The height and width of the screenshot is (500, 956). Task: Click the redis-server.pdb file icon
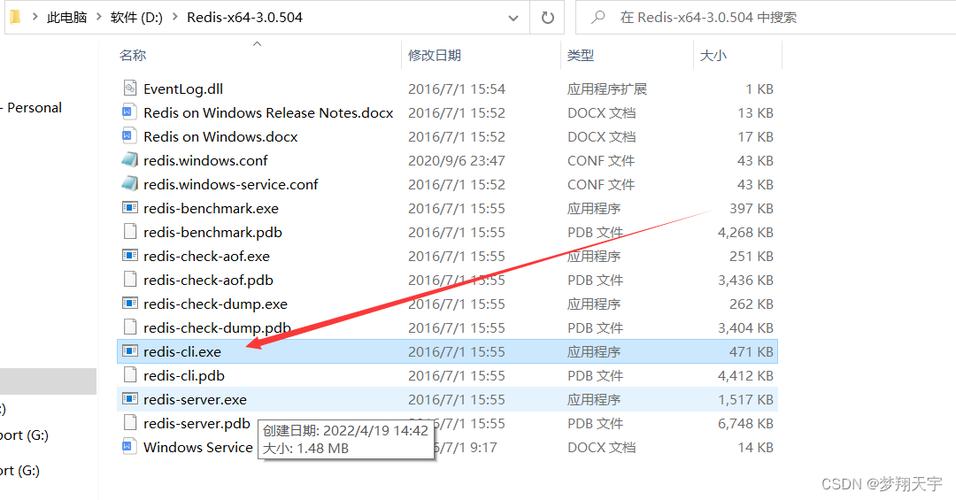click(129, 423)
